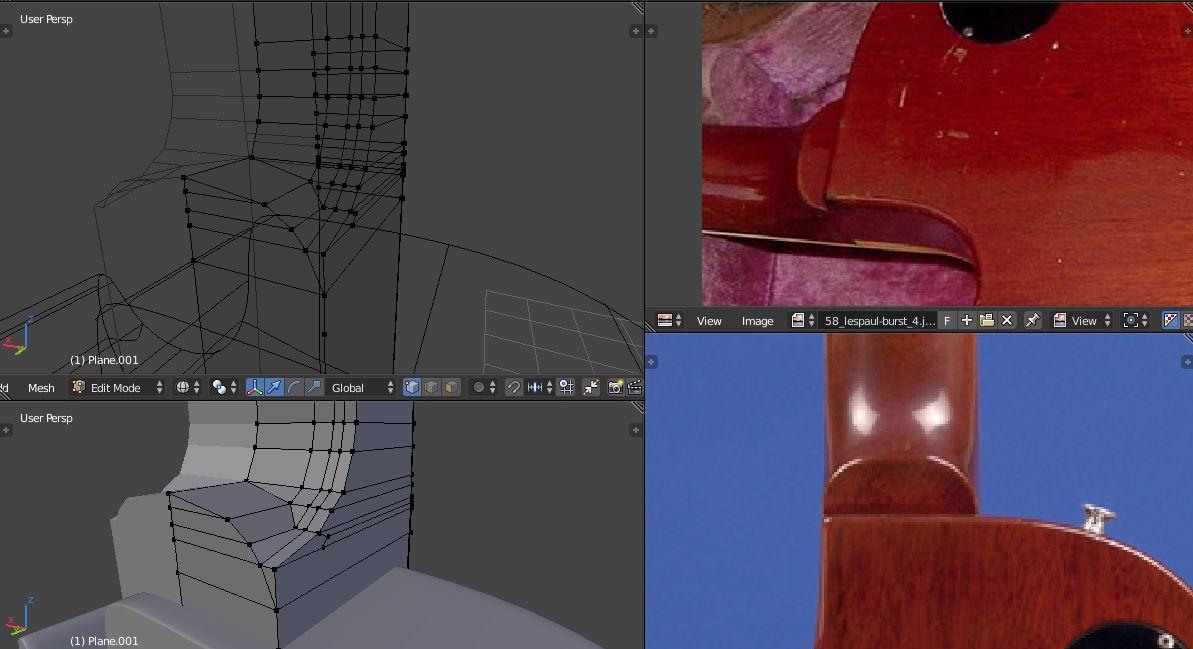
Task: Open the Edit Mode selector dropdown
Action: (x=117, y=387)
